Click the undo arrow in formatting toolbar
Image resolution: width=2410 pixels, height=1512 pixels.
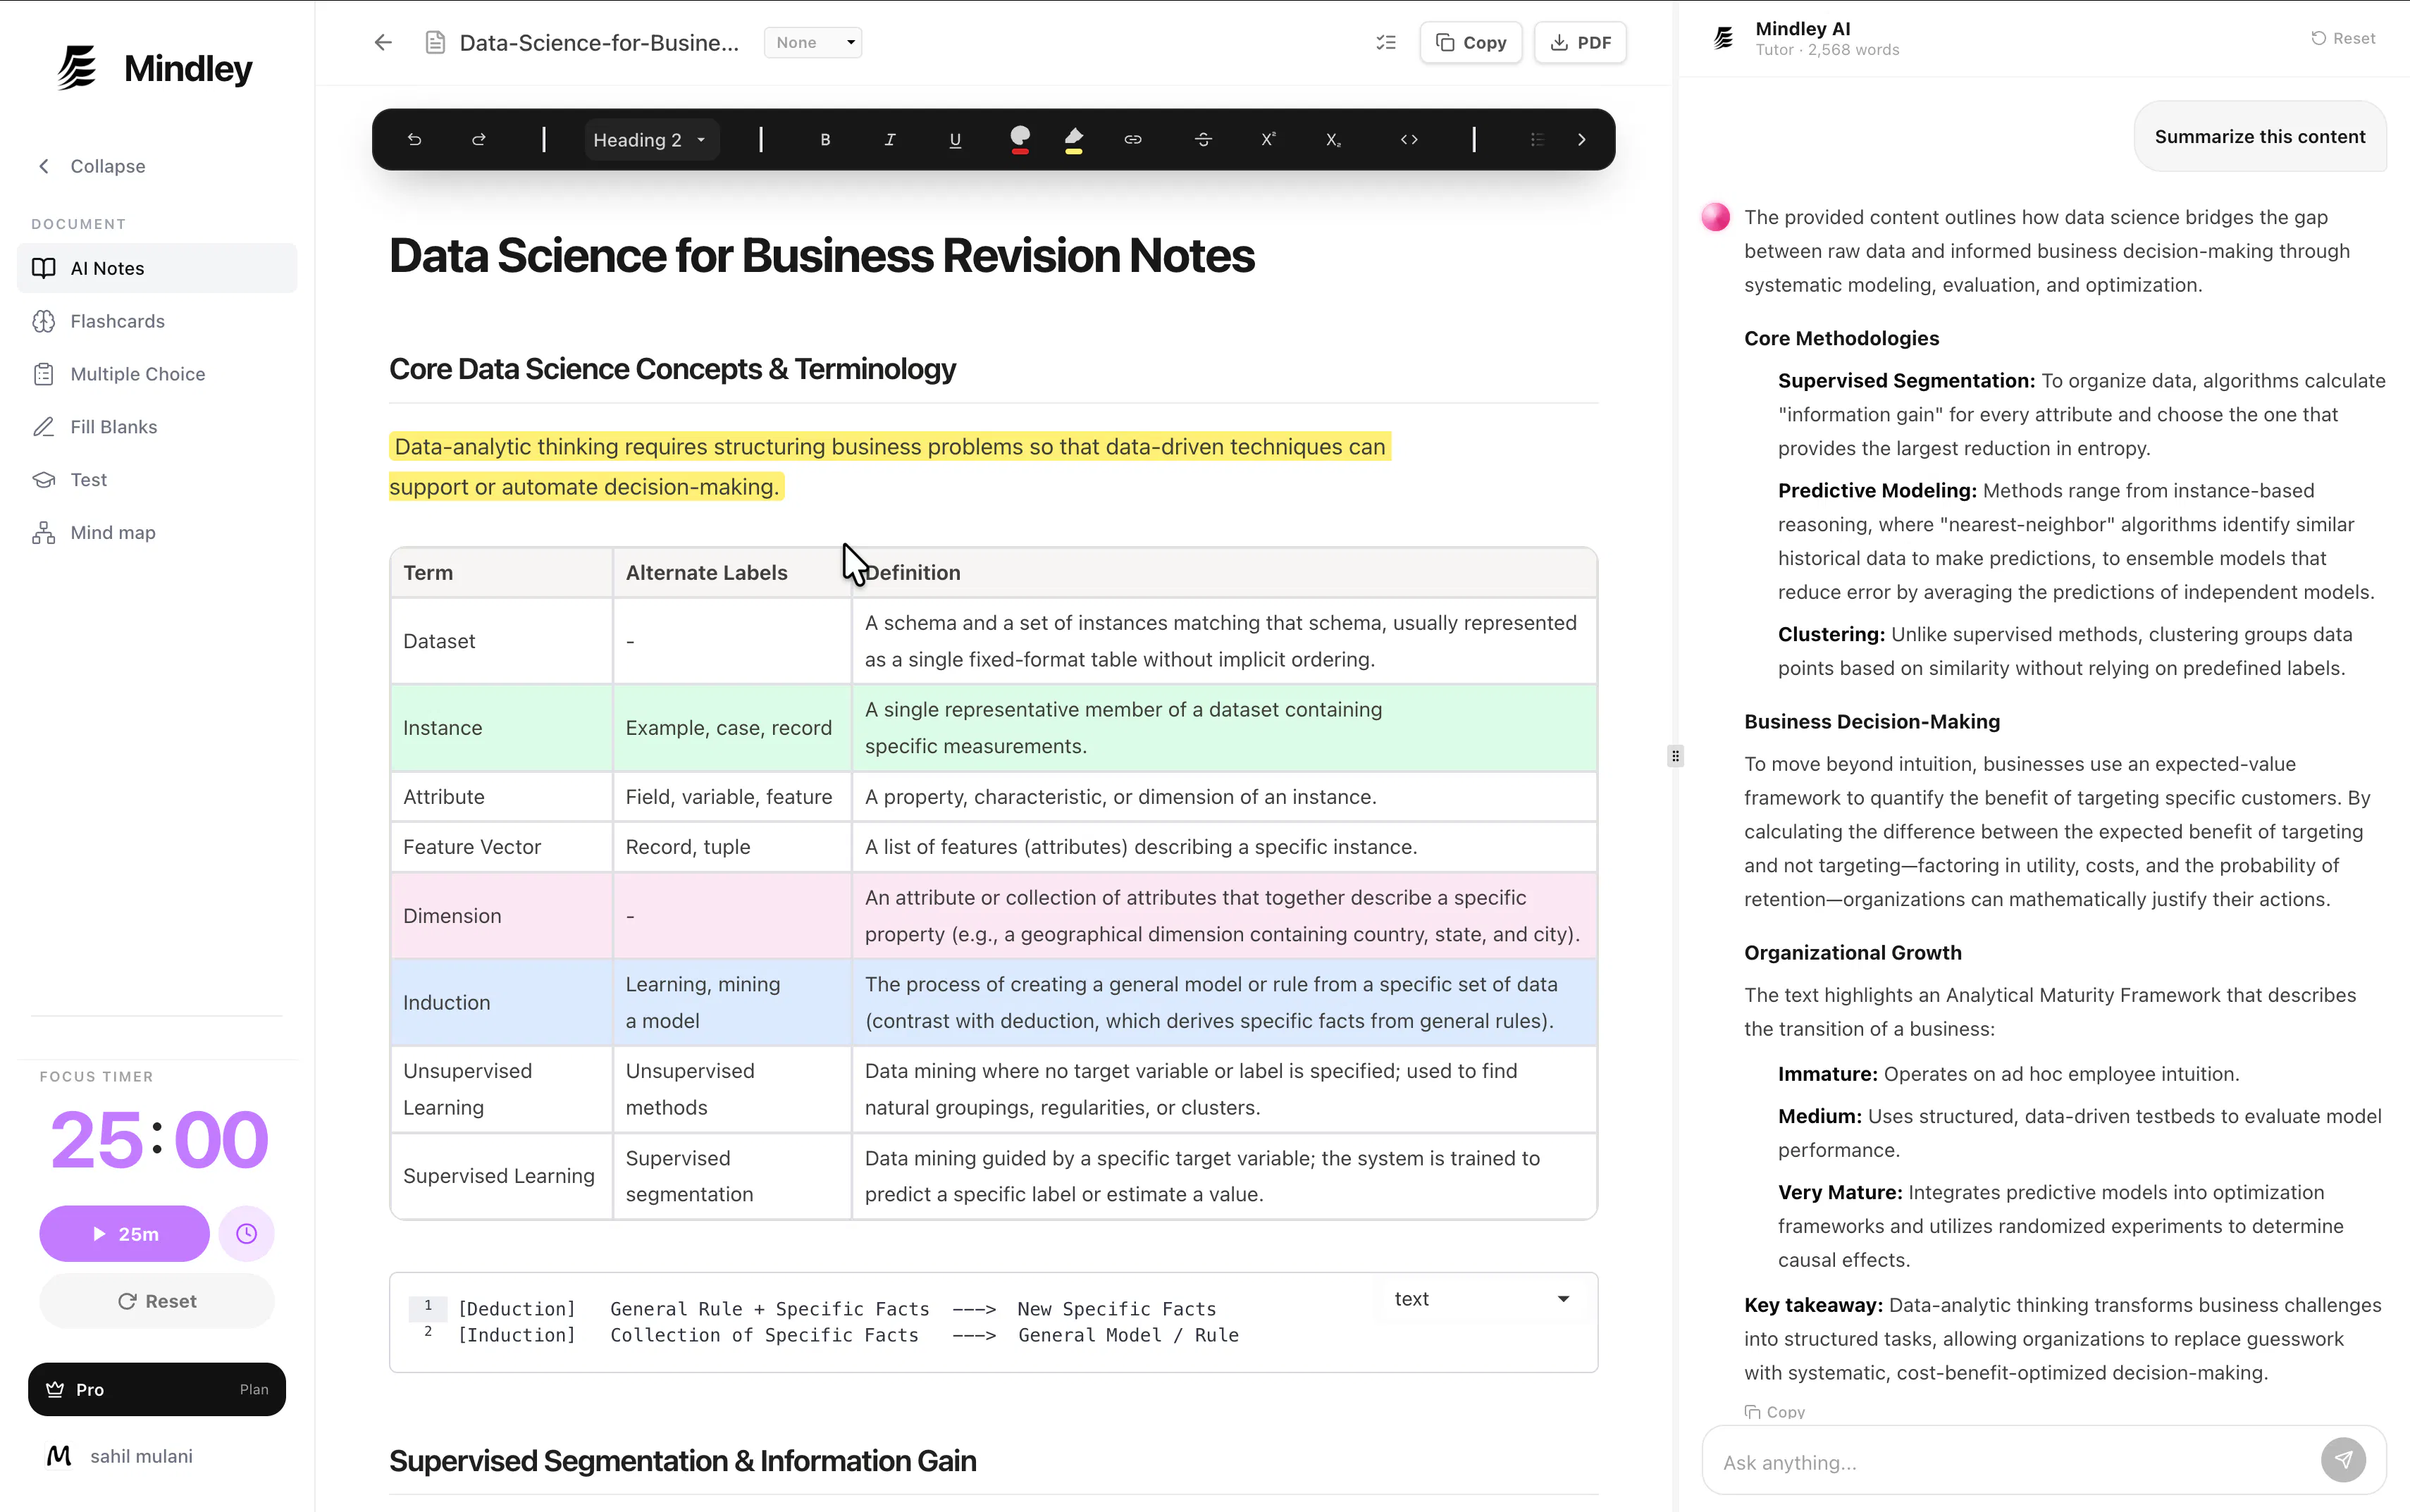pos(414,140)
